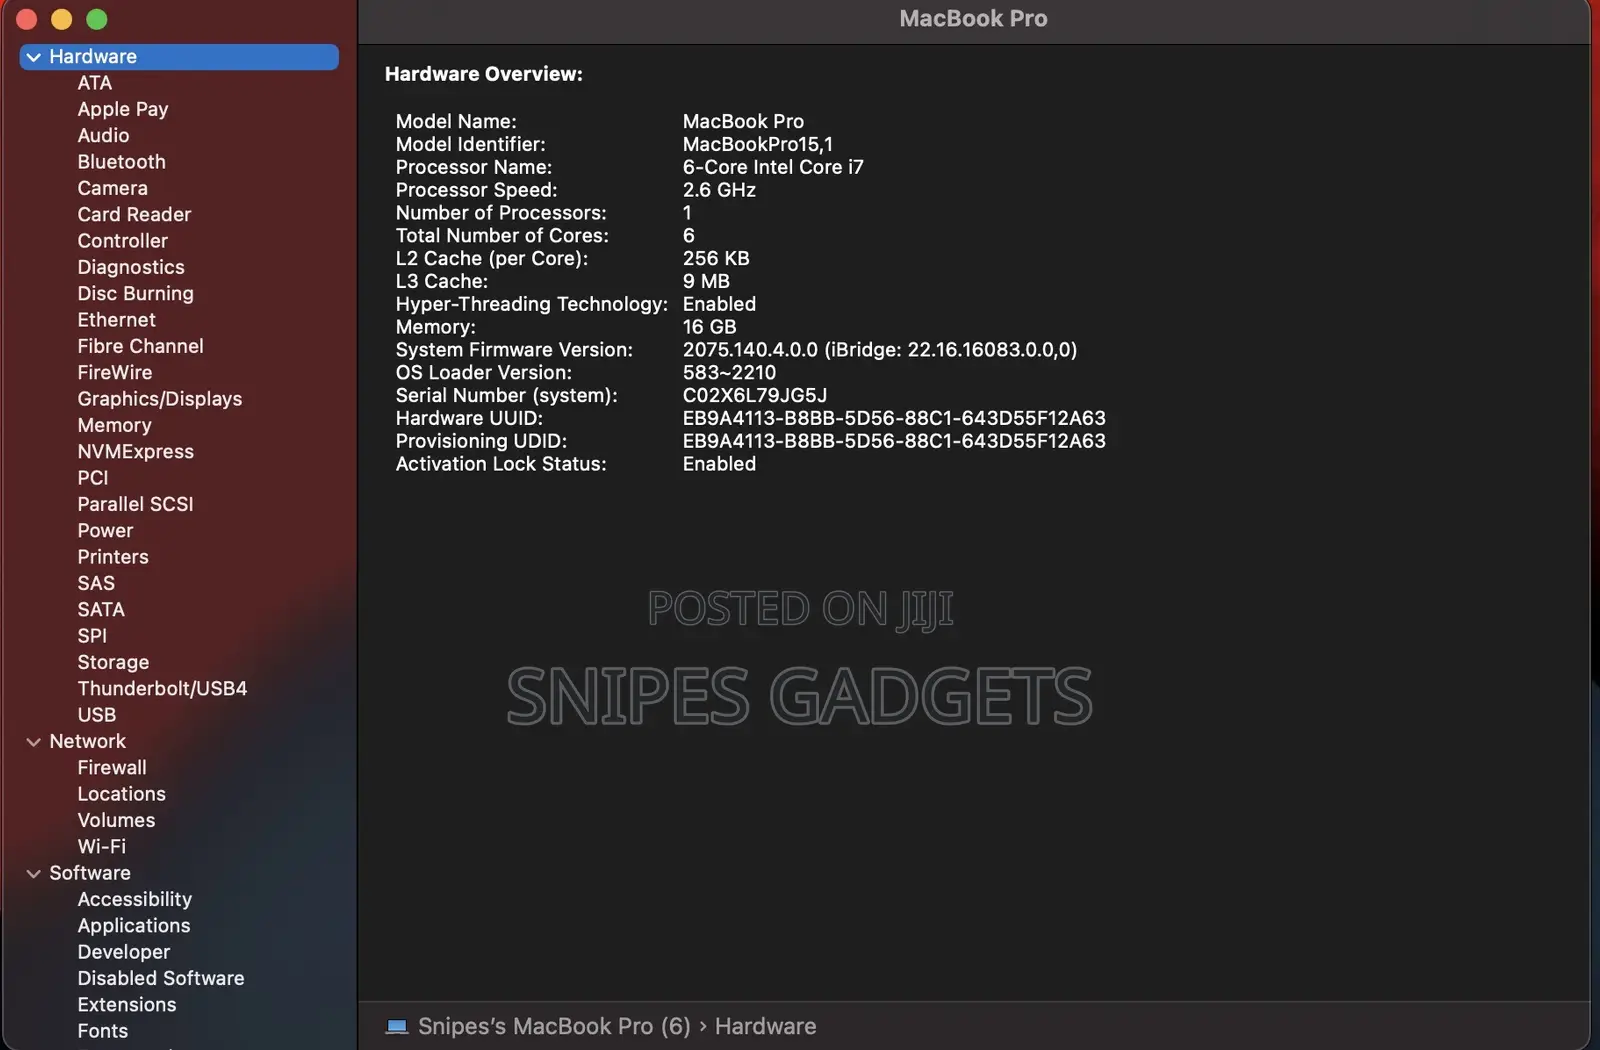Select the Controller item
Screen dimensions: 1600x1050
[123, 241]
